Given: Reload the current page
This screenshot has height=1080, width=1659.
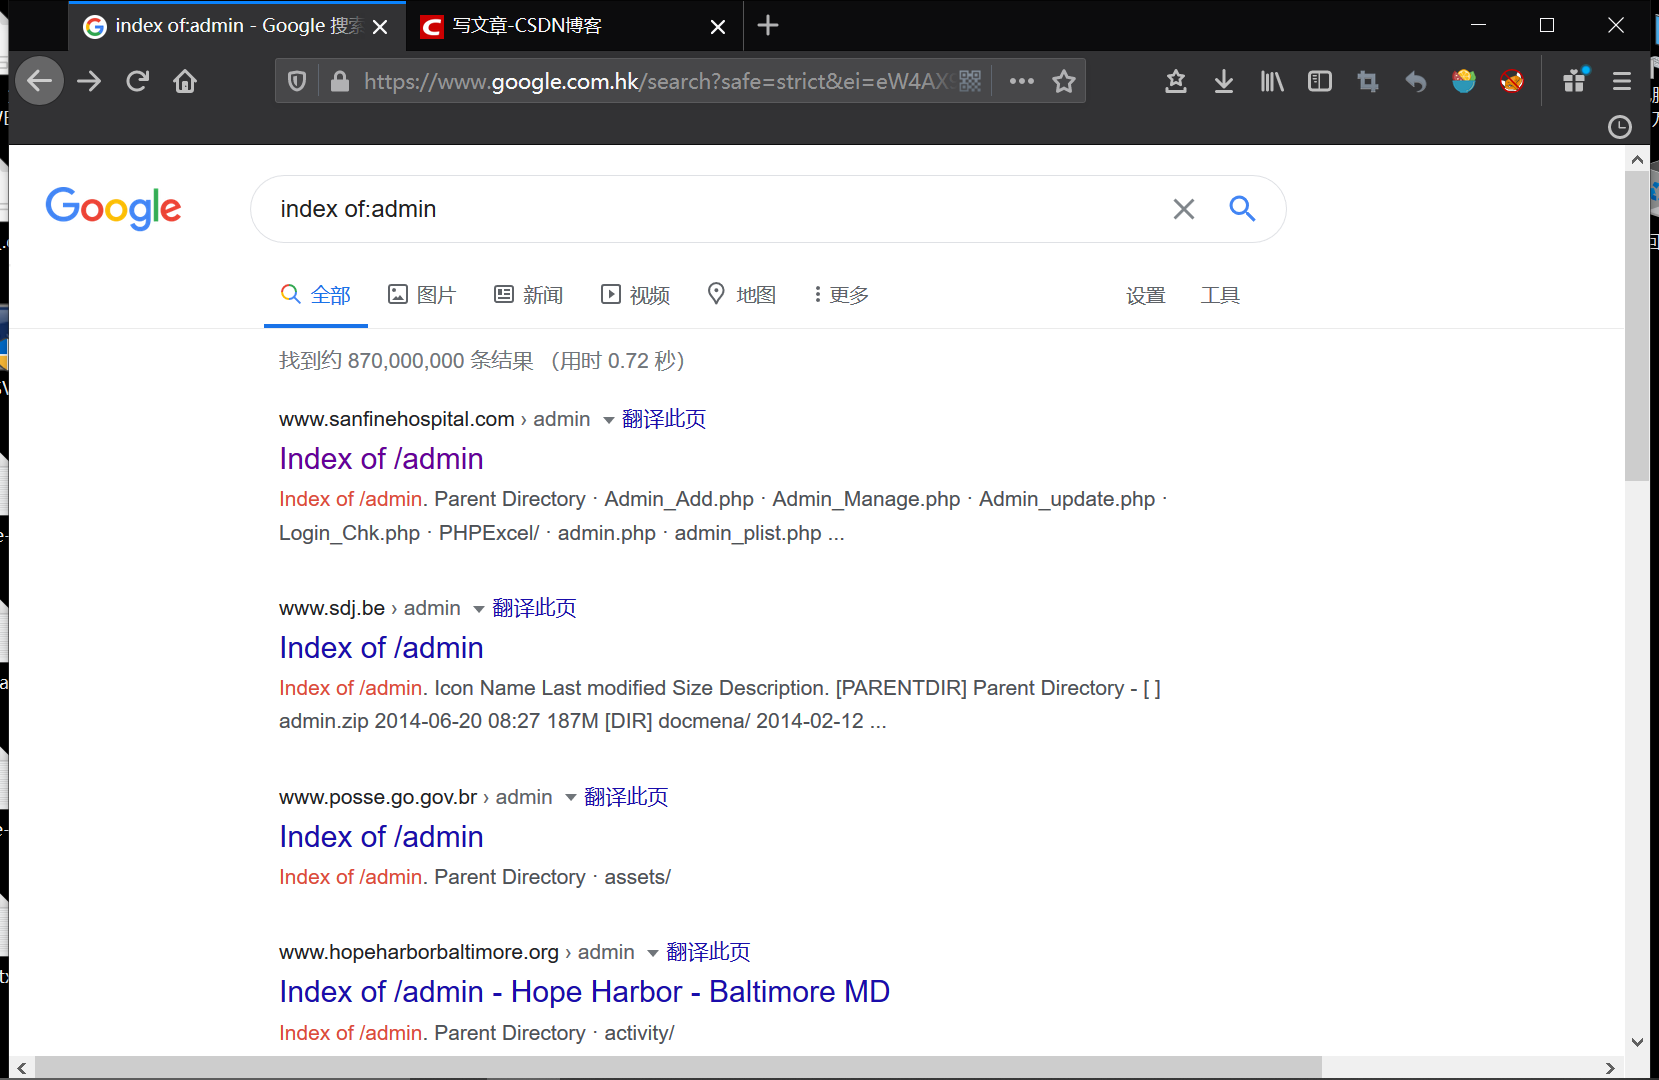Looking at the screenshot, I should pos(137,81).
